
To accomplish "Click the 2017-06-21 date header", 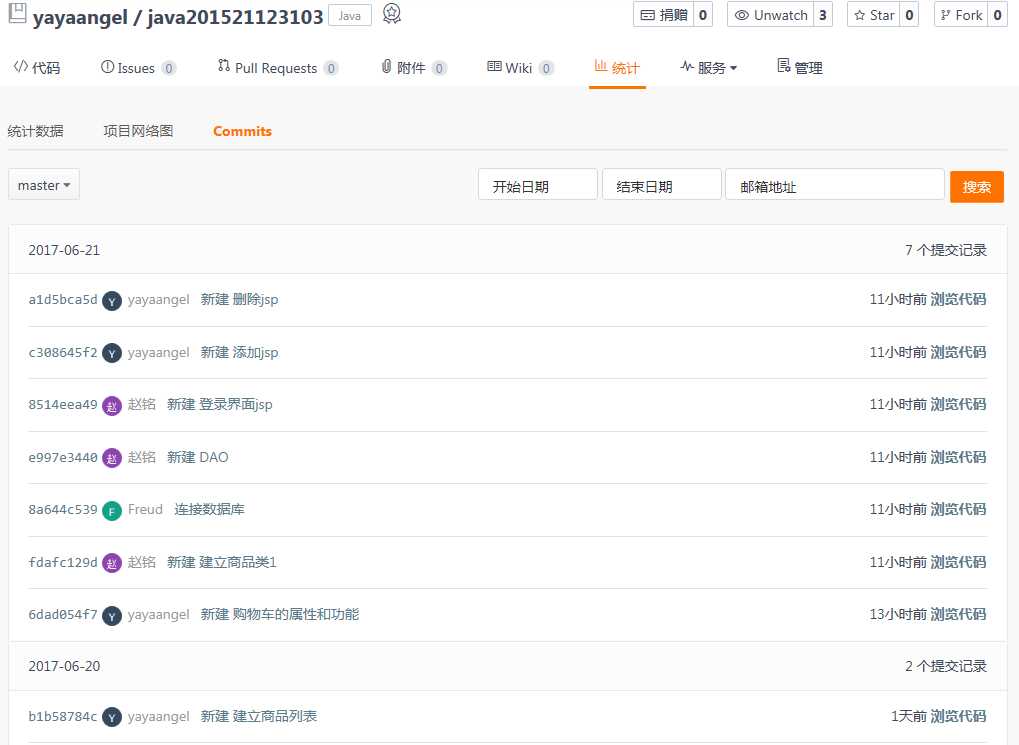I will [64, 250].
